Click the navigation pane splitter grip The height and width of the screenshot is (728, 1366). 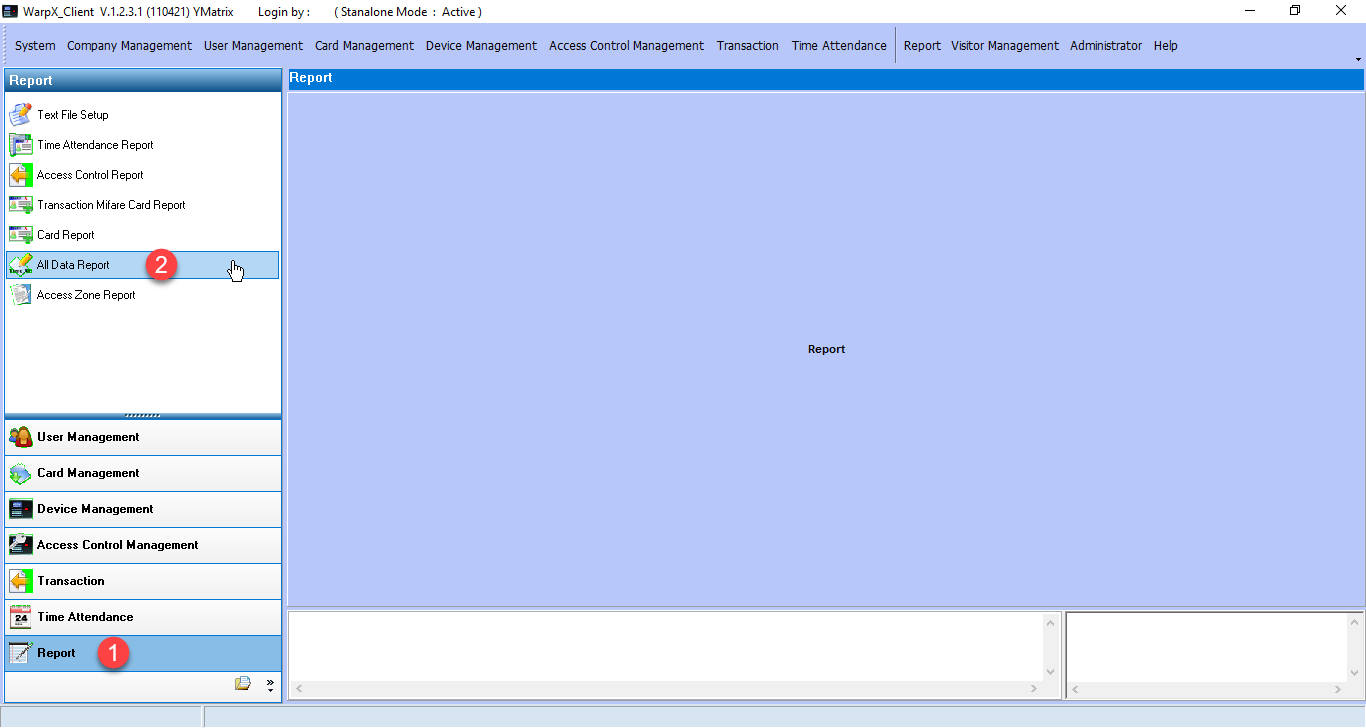pyautogui.click(x=143, y=415)
